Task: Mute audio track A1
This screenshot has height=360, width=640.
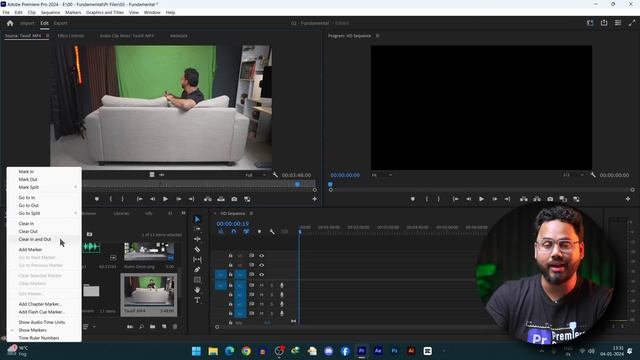Action: (x=262, y=285)
